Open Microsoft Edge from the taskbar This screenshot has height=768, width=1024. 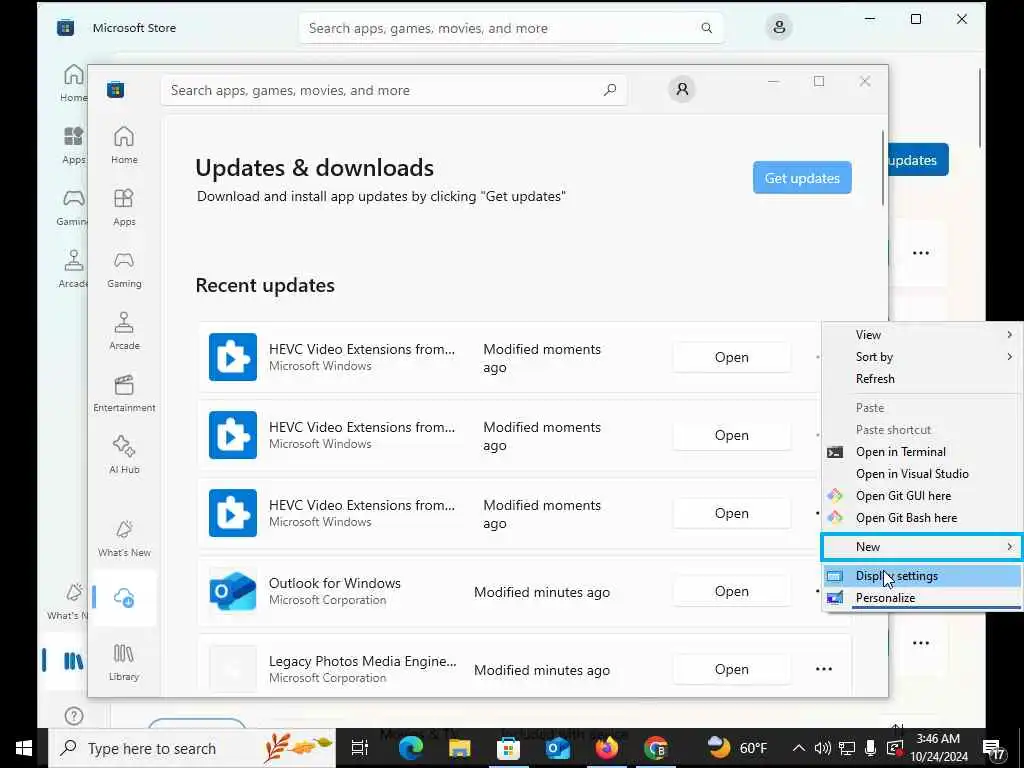coord(411,748)
